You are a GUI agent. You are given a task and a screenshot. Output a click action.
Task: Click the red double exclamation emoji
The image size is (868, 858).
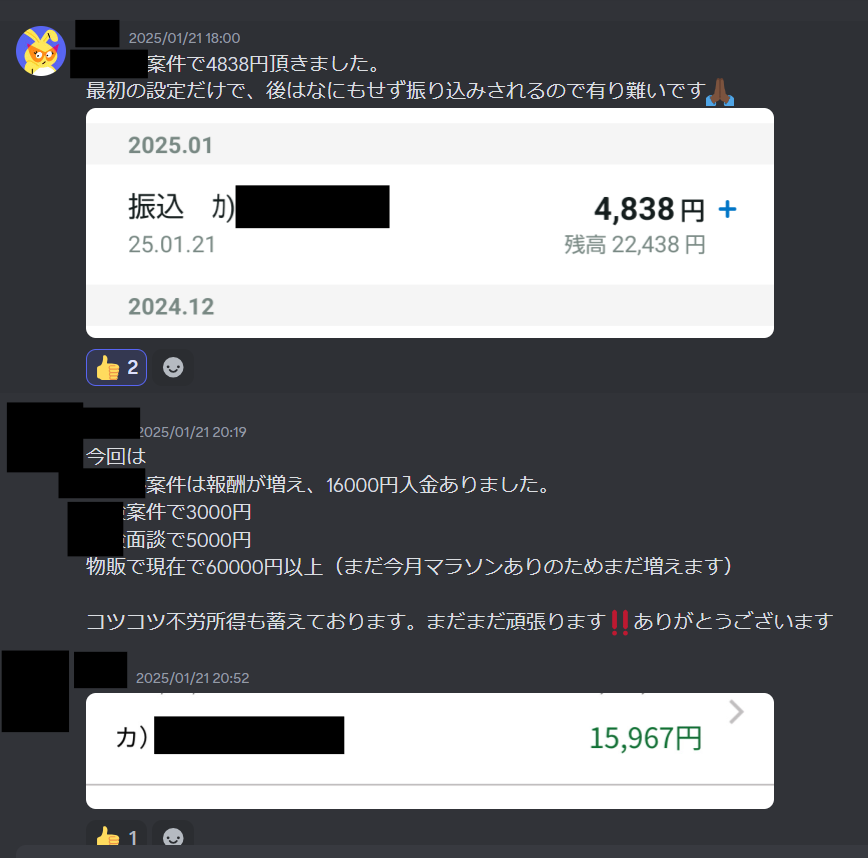(x=619, y=622)
